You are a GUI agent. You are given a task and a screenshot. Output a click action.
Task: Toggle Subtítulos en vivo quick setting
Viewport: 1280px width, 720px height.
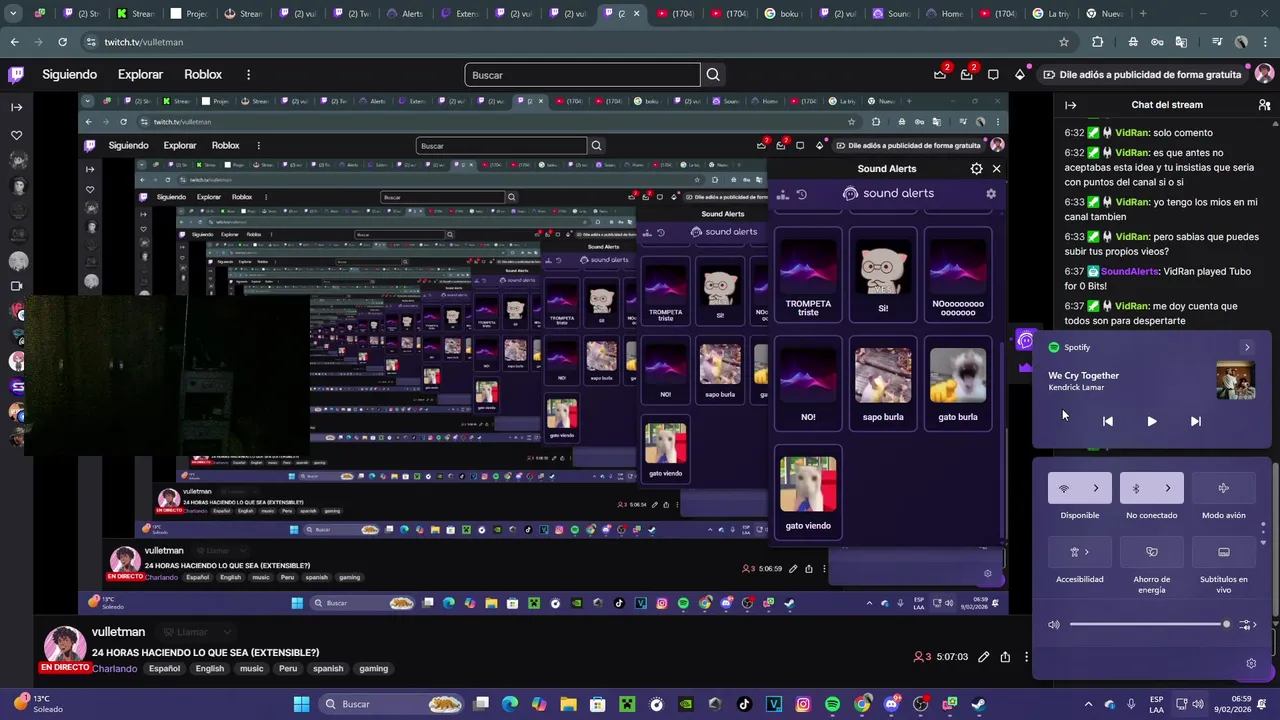1224,552
